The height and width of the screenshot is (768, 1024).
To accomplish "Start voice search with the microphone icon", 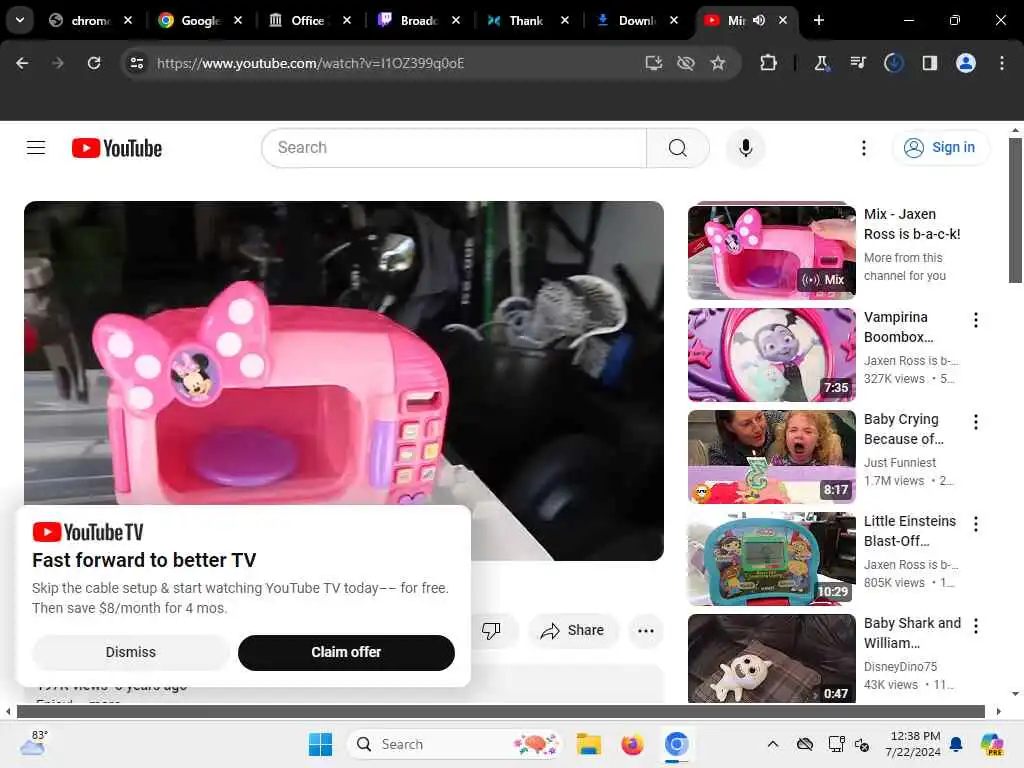I will pos(745,148).
